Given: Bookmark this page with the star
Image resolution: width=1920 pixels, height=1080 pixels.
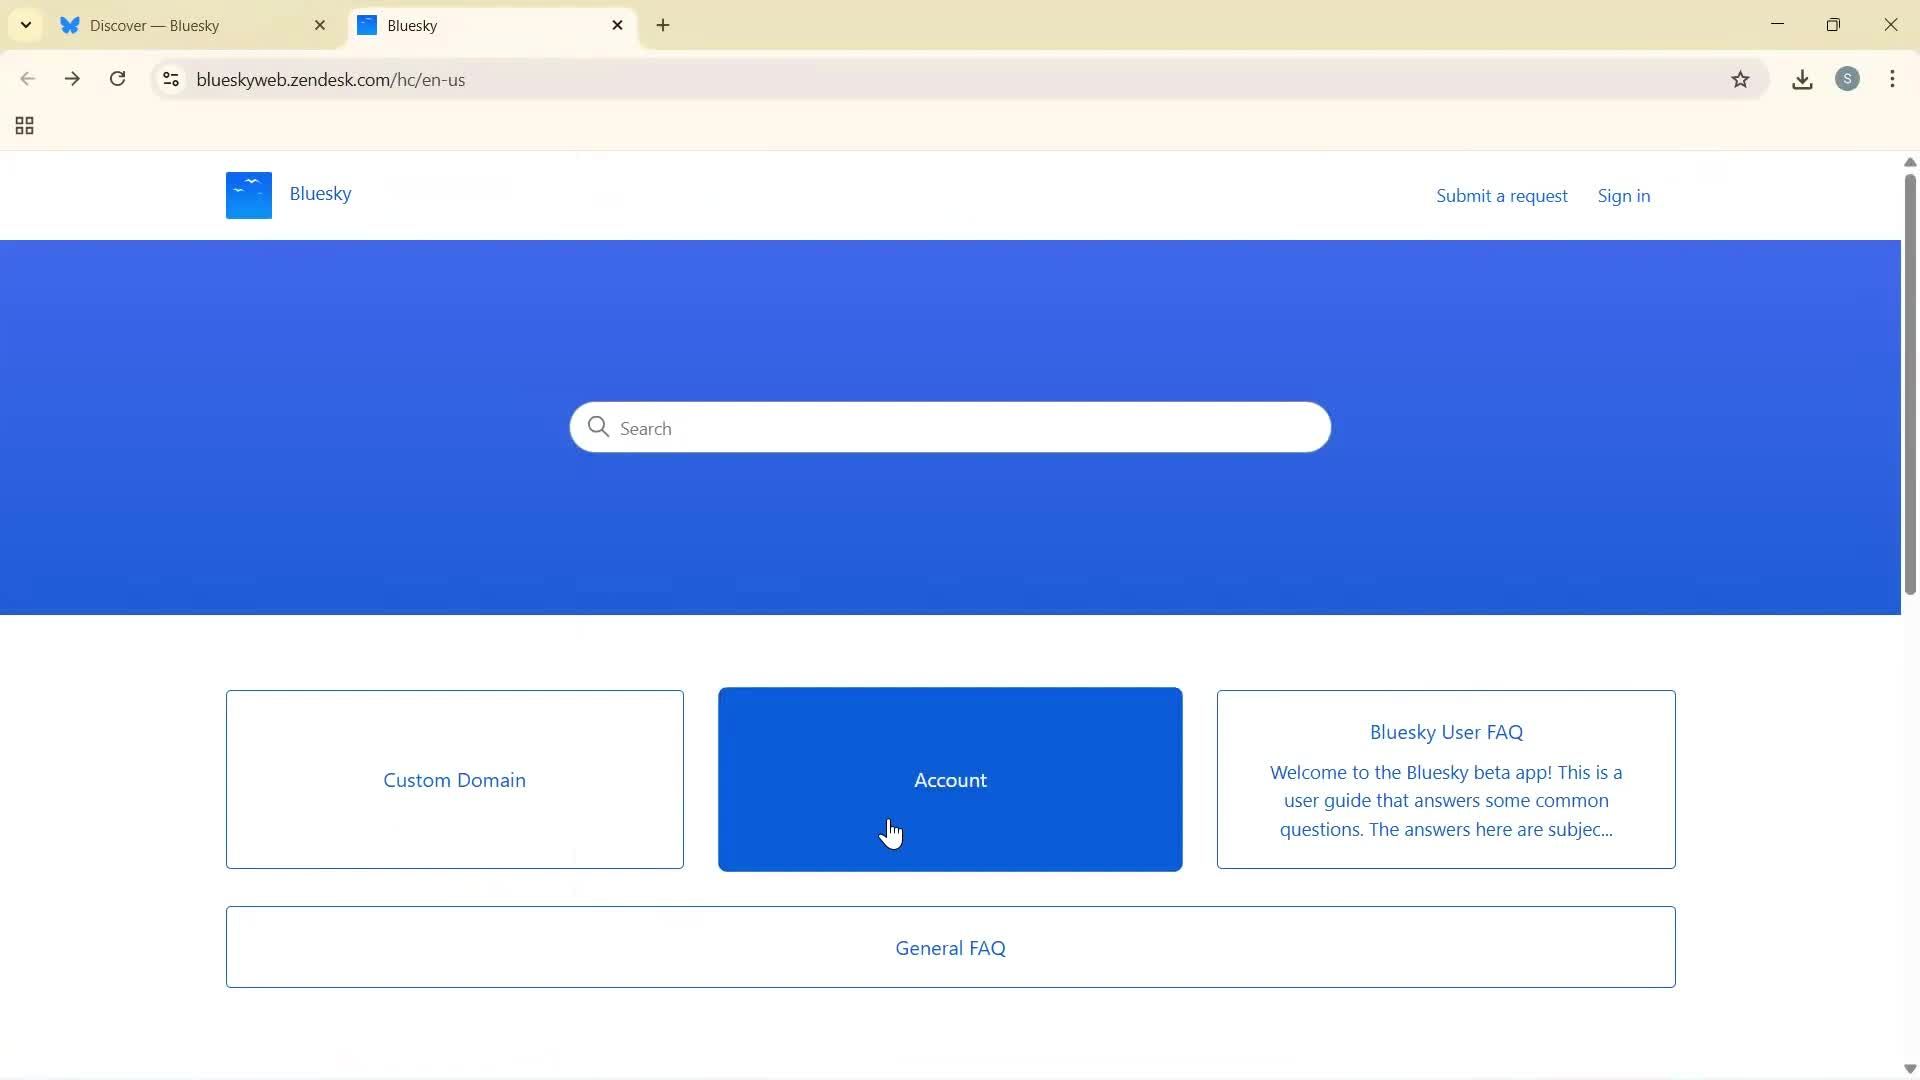Looking at the screenshot, I should coord(1740,80).
